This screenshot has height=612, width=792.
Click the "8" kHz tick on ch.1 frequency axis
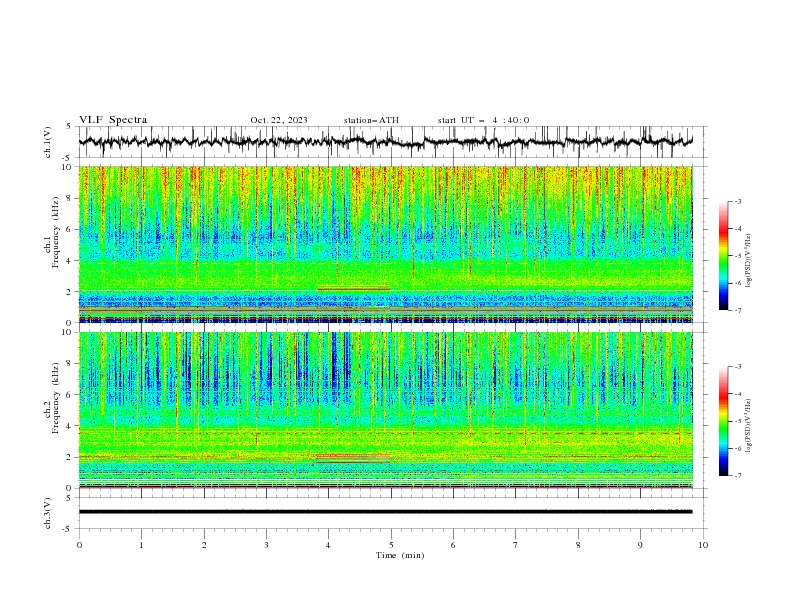click(x=69, y=198)
